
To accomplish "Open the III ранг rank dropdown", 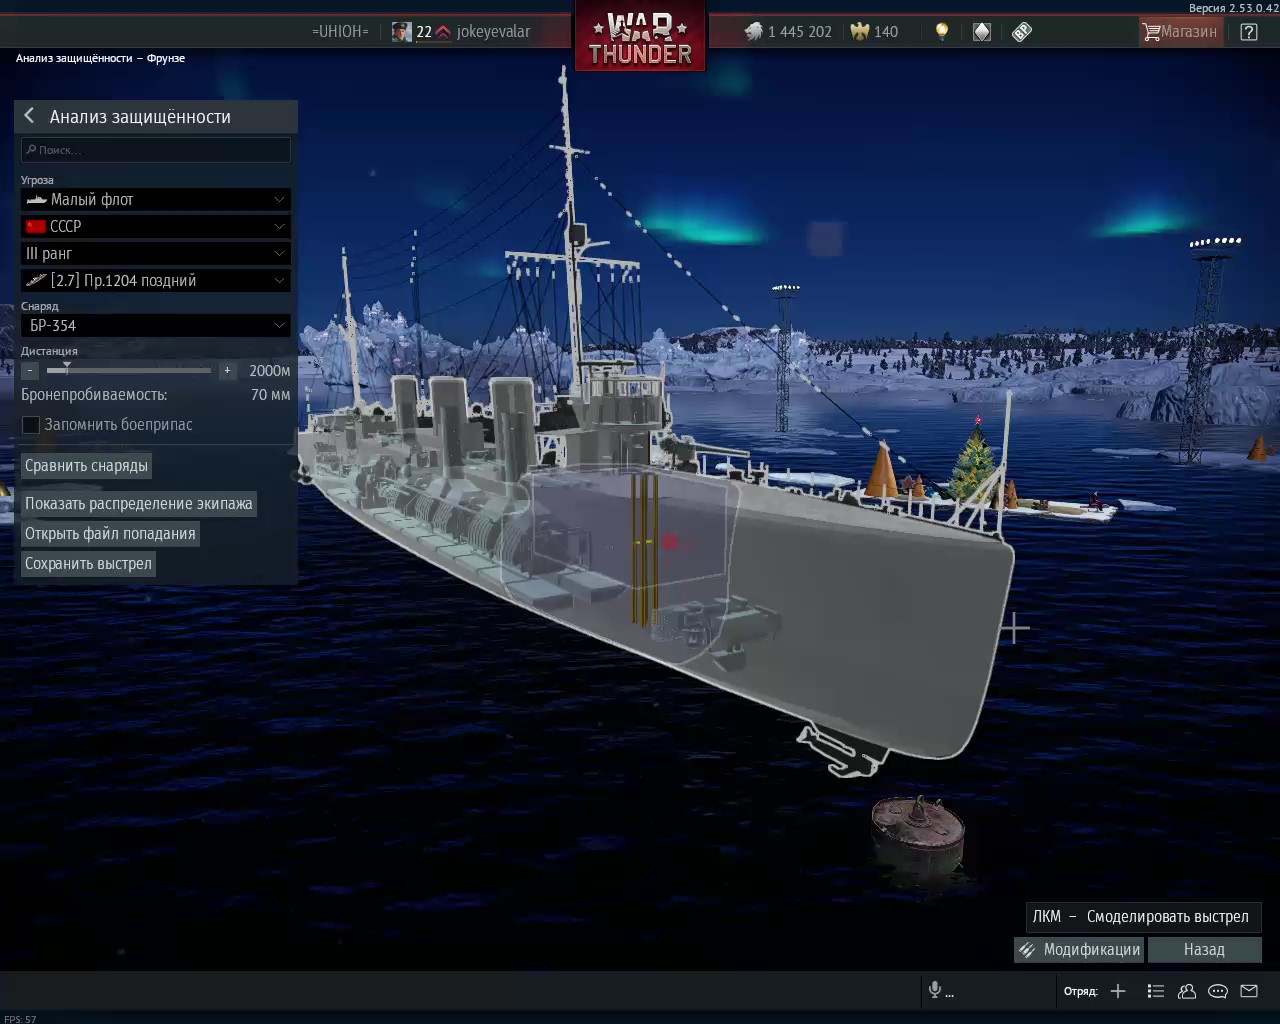I will 156,254.
